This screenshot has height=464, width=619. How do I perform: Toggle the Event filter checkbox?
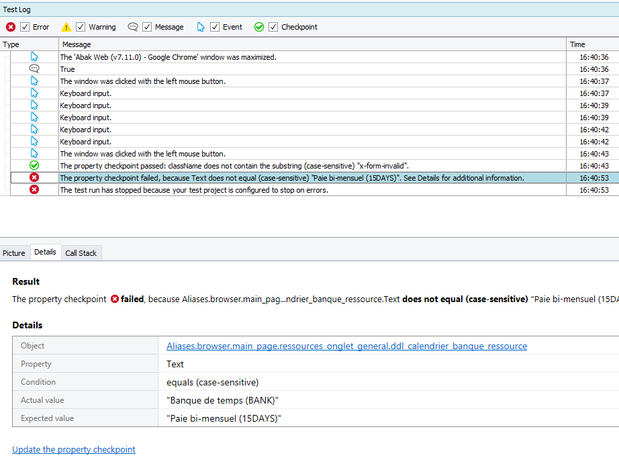click(214, 27)
